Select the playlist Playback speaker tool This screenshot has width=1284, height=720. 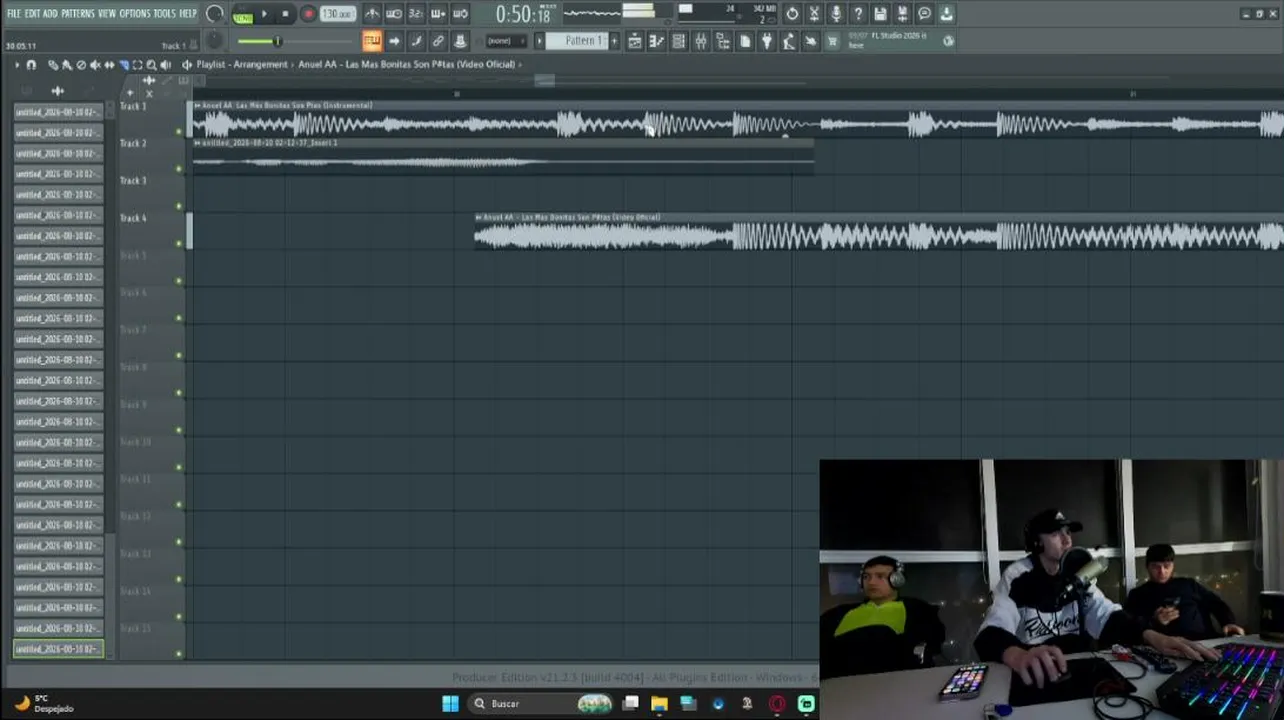pyautogui.click(x=166, y=65)
